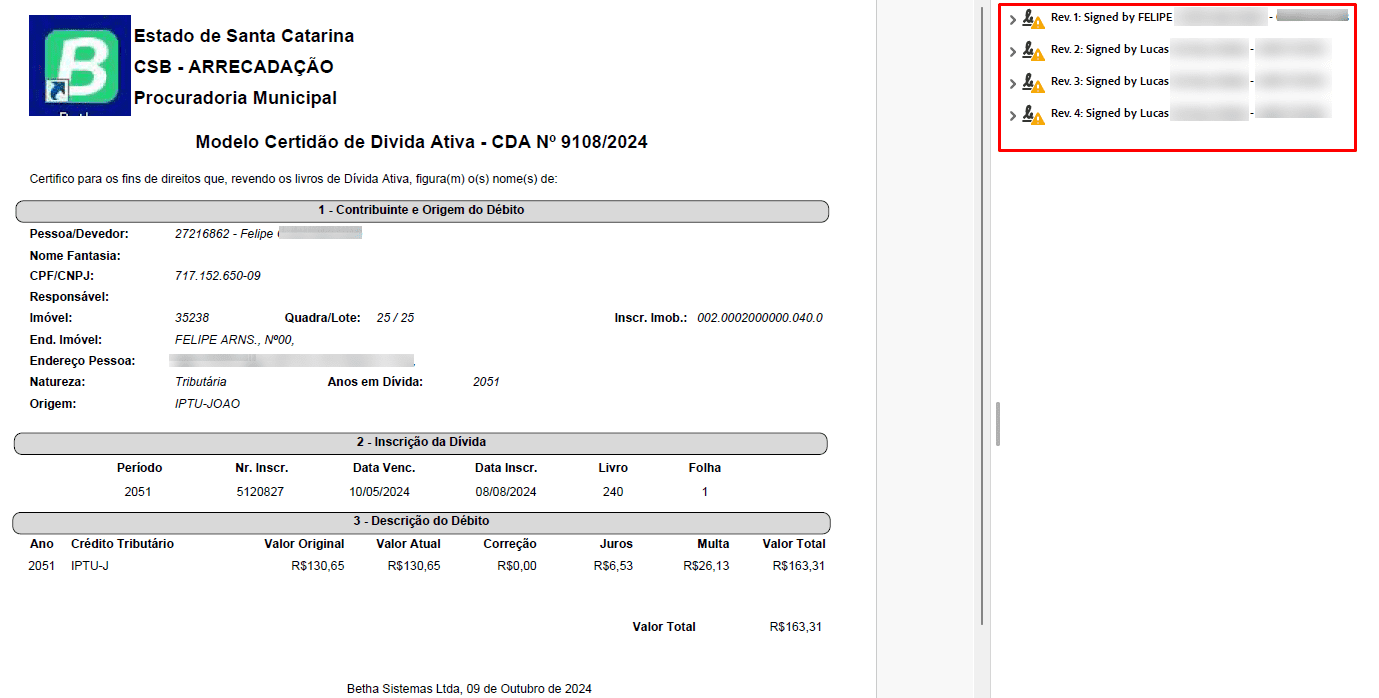Screen dimensions: 1379x698
Task: Click the "3 - Descrição do Débito" section header
Action: (421, 522)
